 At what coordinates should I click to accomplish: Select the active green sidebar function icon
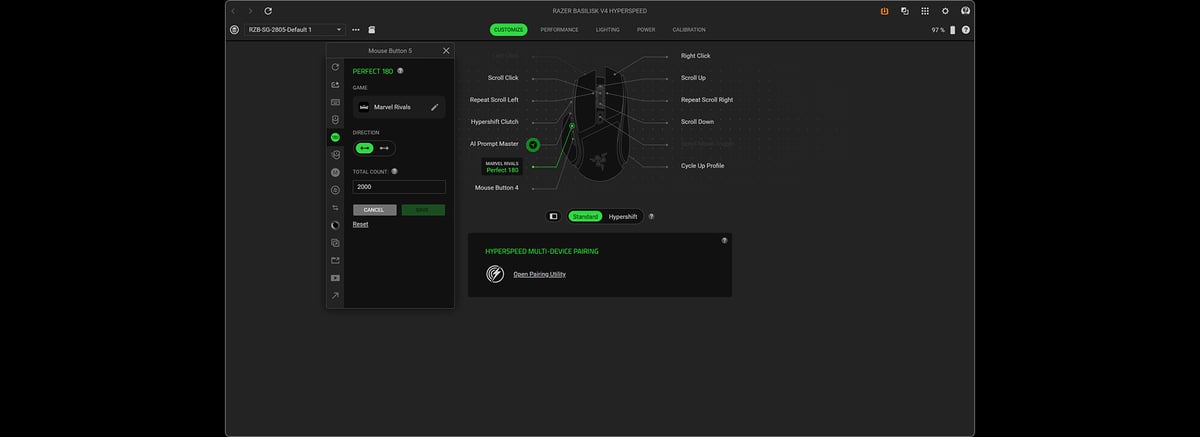[335, 137]
